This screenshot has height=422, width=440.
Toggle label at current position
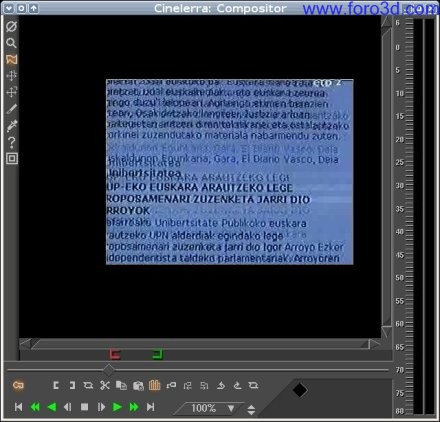pyautogui.click(x=171, y=386)
